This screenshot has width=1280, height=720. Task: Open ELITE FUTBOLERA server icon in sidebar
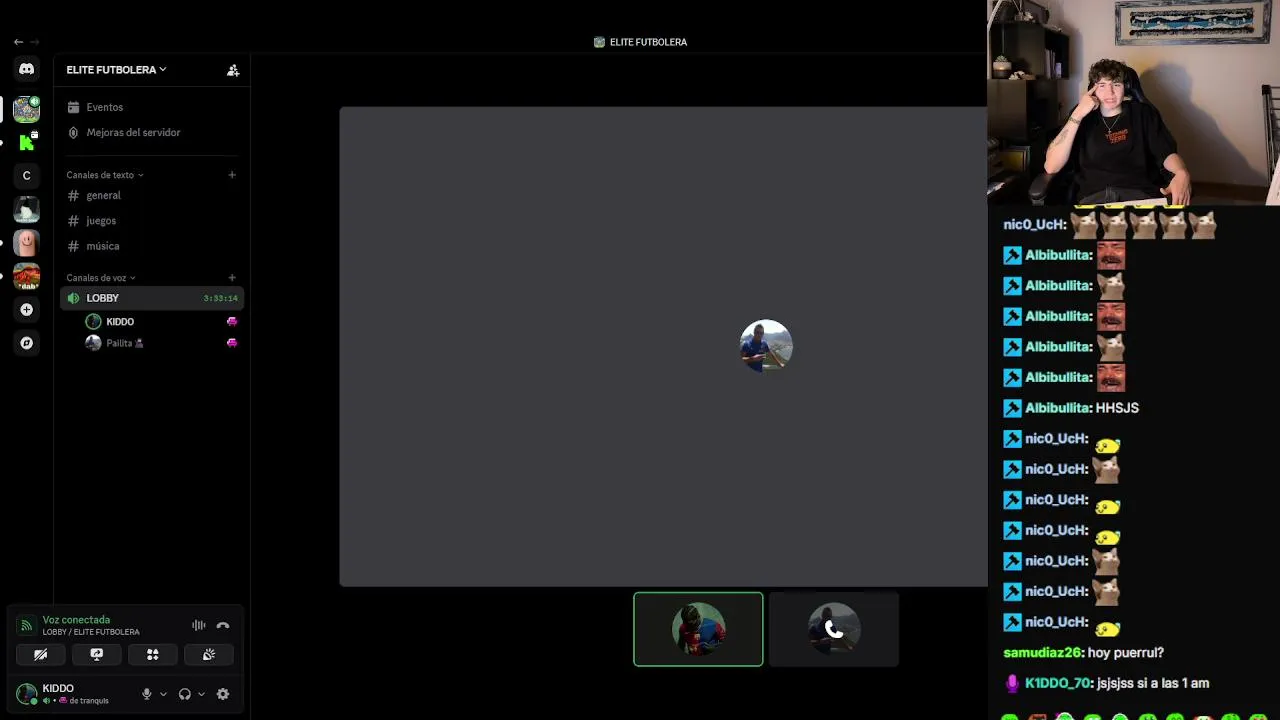tap(27, 109)
